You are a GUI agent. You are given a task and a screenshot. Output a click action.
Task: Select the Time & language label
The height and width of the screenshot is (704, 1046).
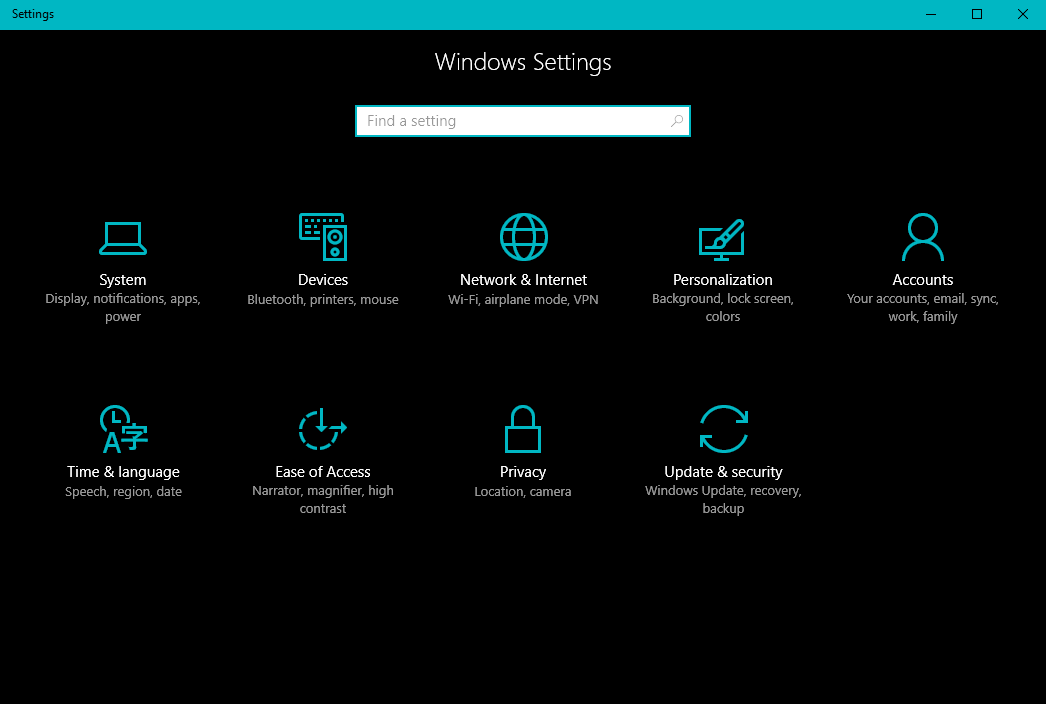coord(123,472)
